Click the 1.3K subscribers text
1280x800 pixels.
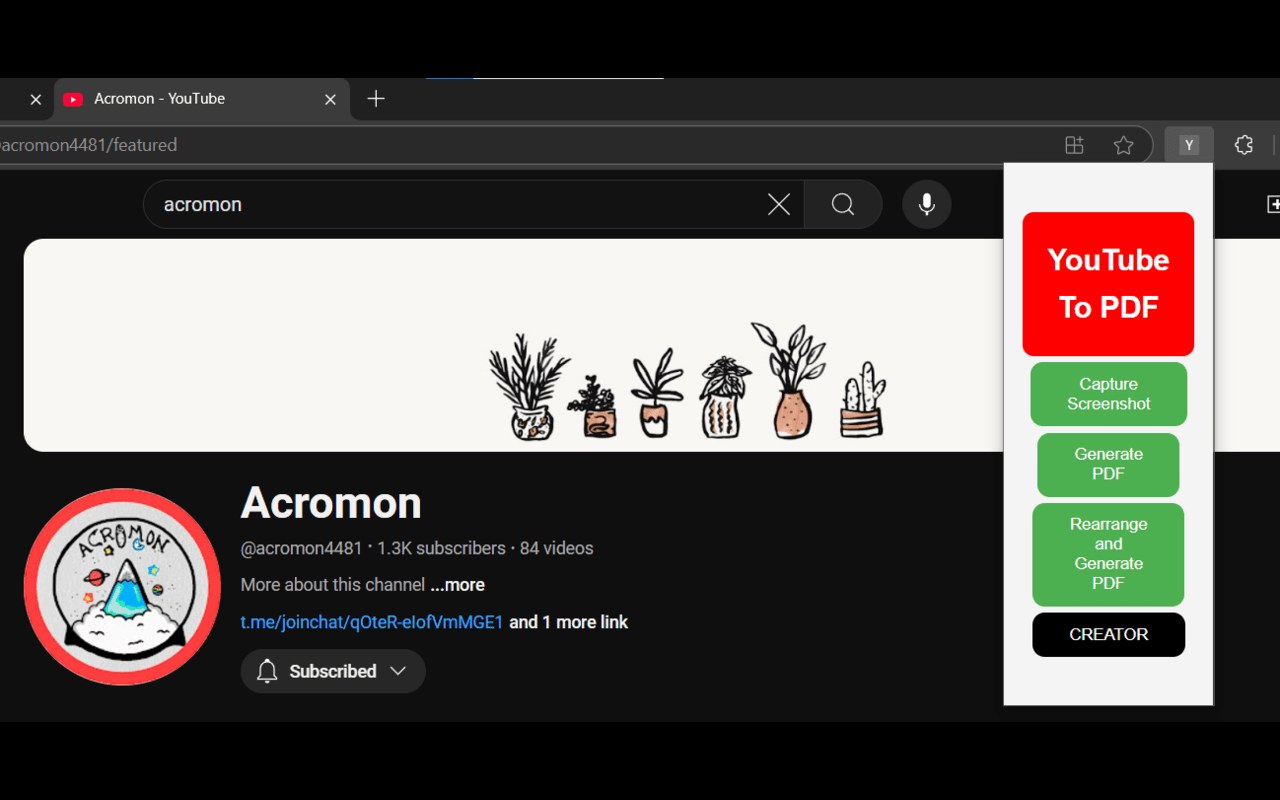[x=441, y=548]
